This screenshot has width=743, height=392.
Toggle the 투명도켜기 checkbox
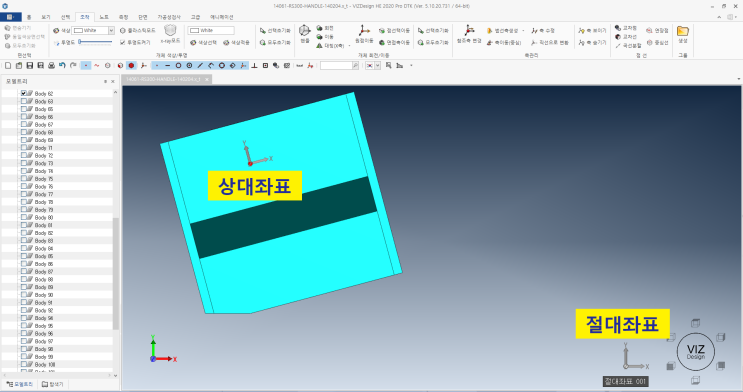coord(123,43)
